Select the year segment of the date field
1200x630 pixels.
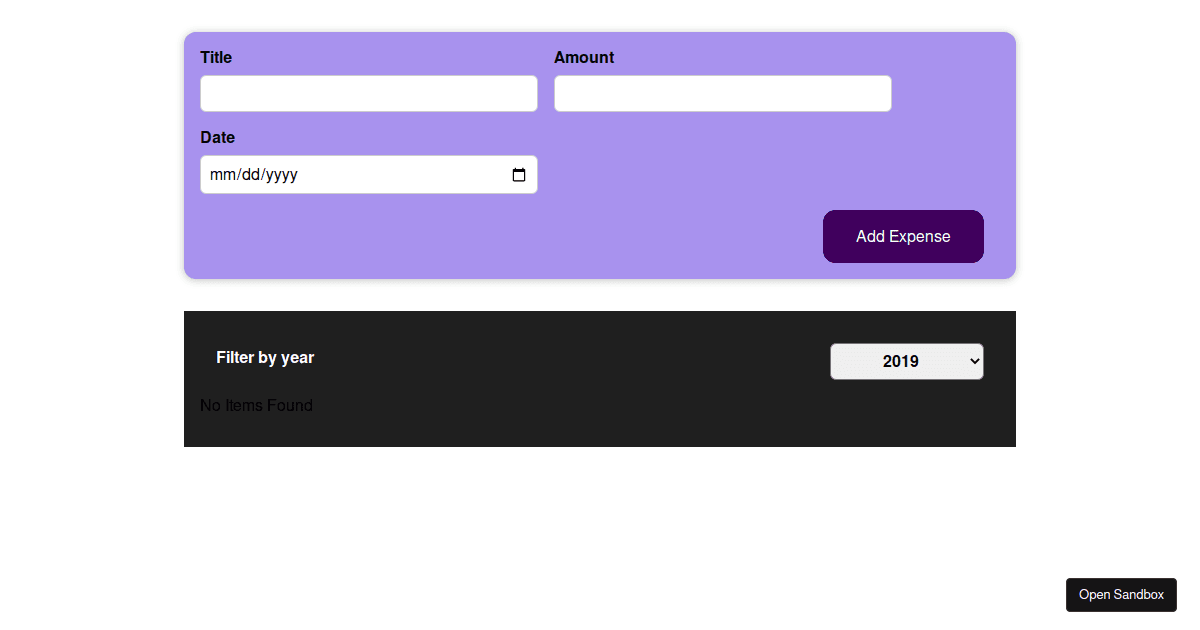click(281, 175)
